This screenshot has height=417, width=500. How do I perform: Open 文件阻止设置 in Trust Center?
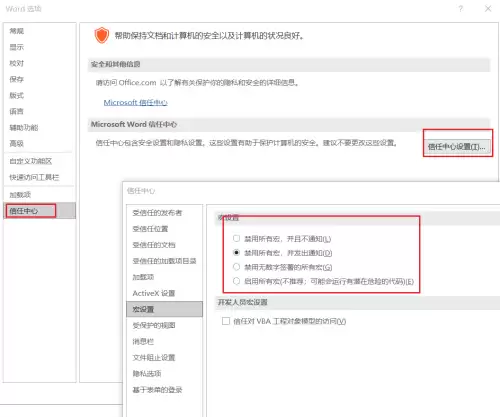pos(154,357)
